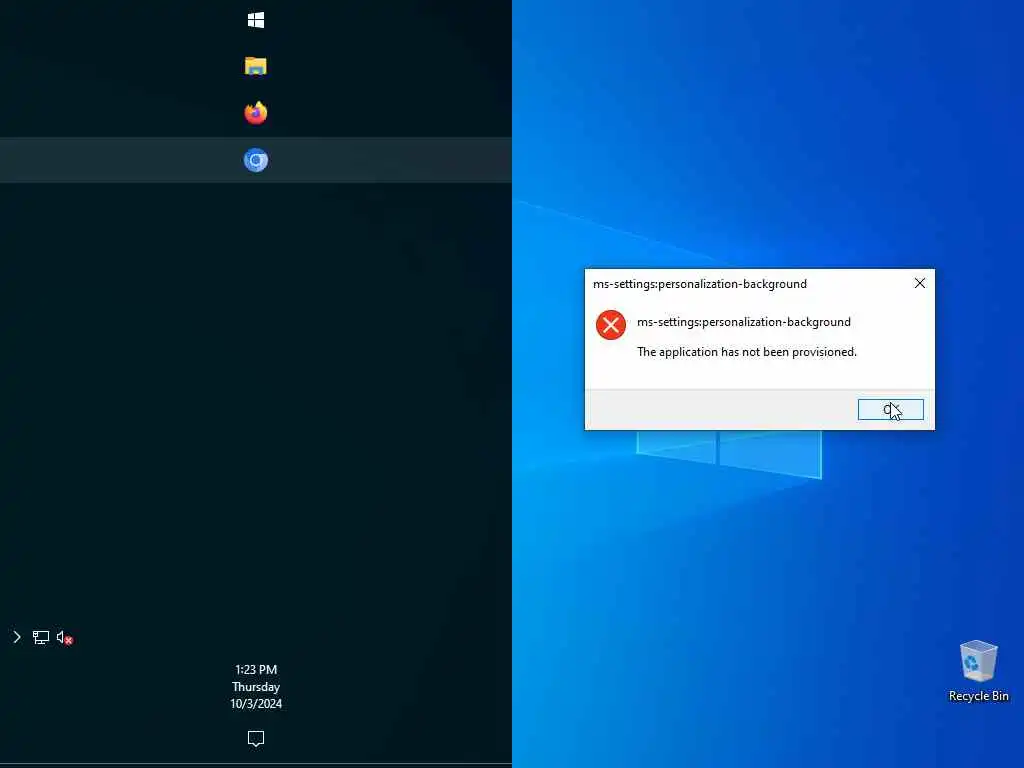The image size is (1024, 768).
Task: Open the network status tray icon
Action: pyautogui.click(x=41, y=637)
